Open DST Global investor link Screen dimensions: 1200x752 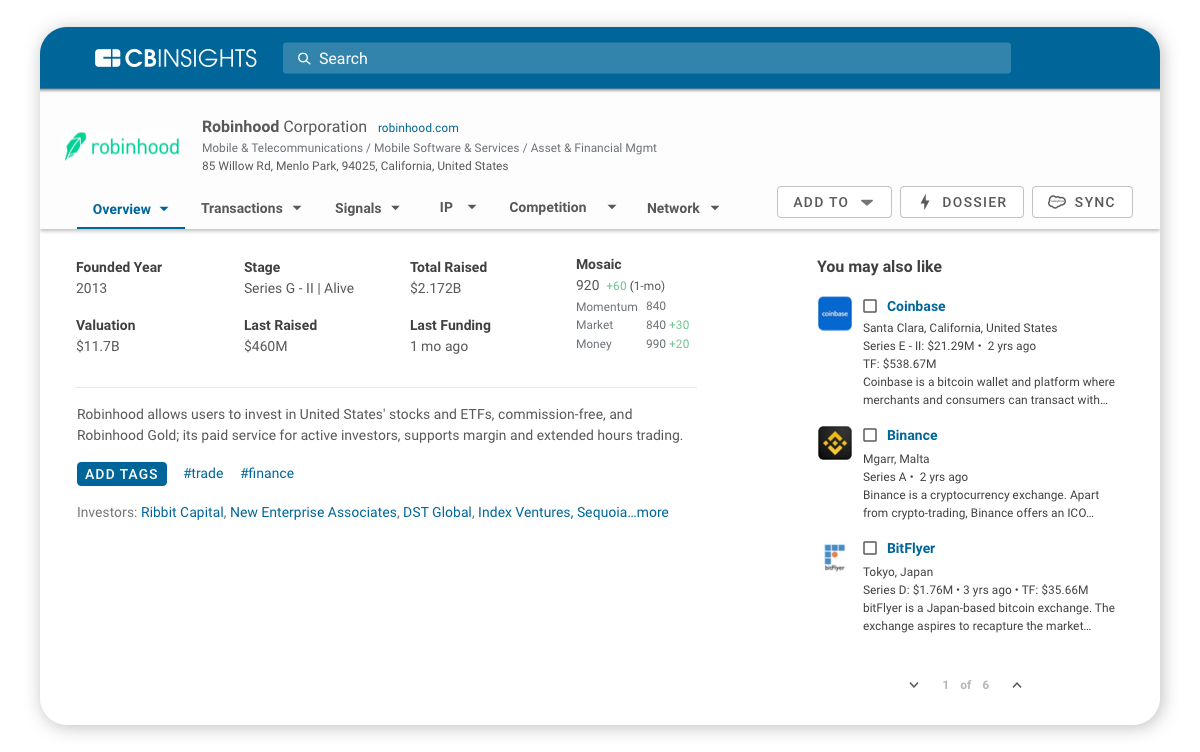click(x=437, y=512)
